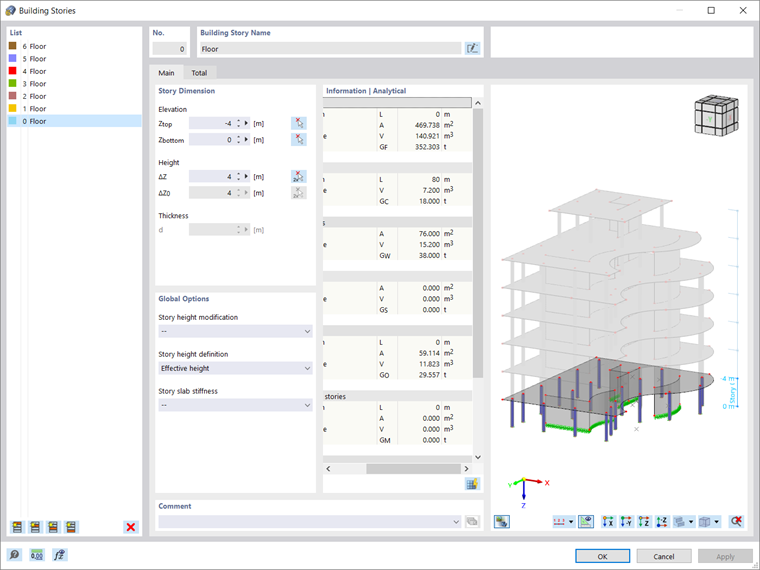Pick Ztop elevation graphically icon
This screenshot has height=570, width=760.
[299, 123]
